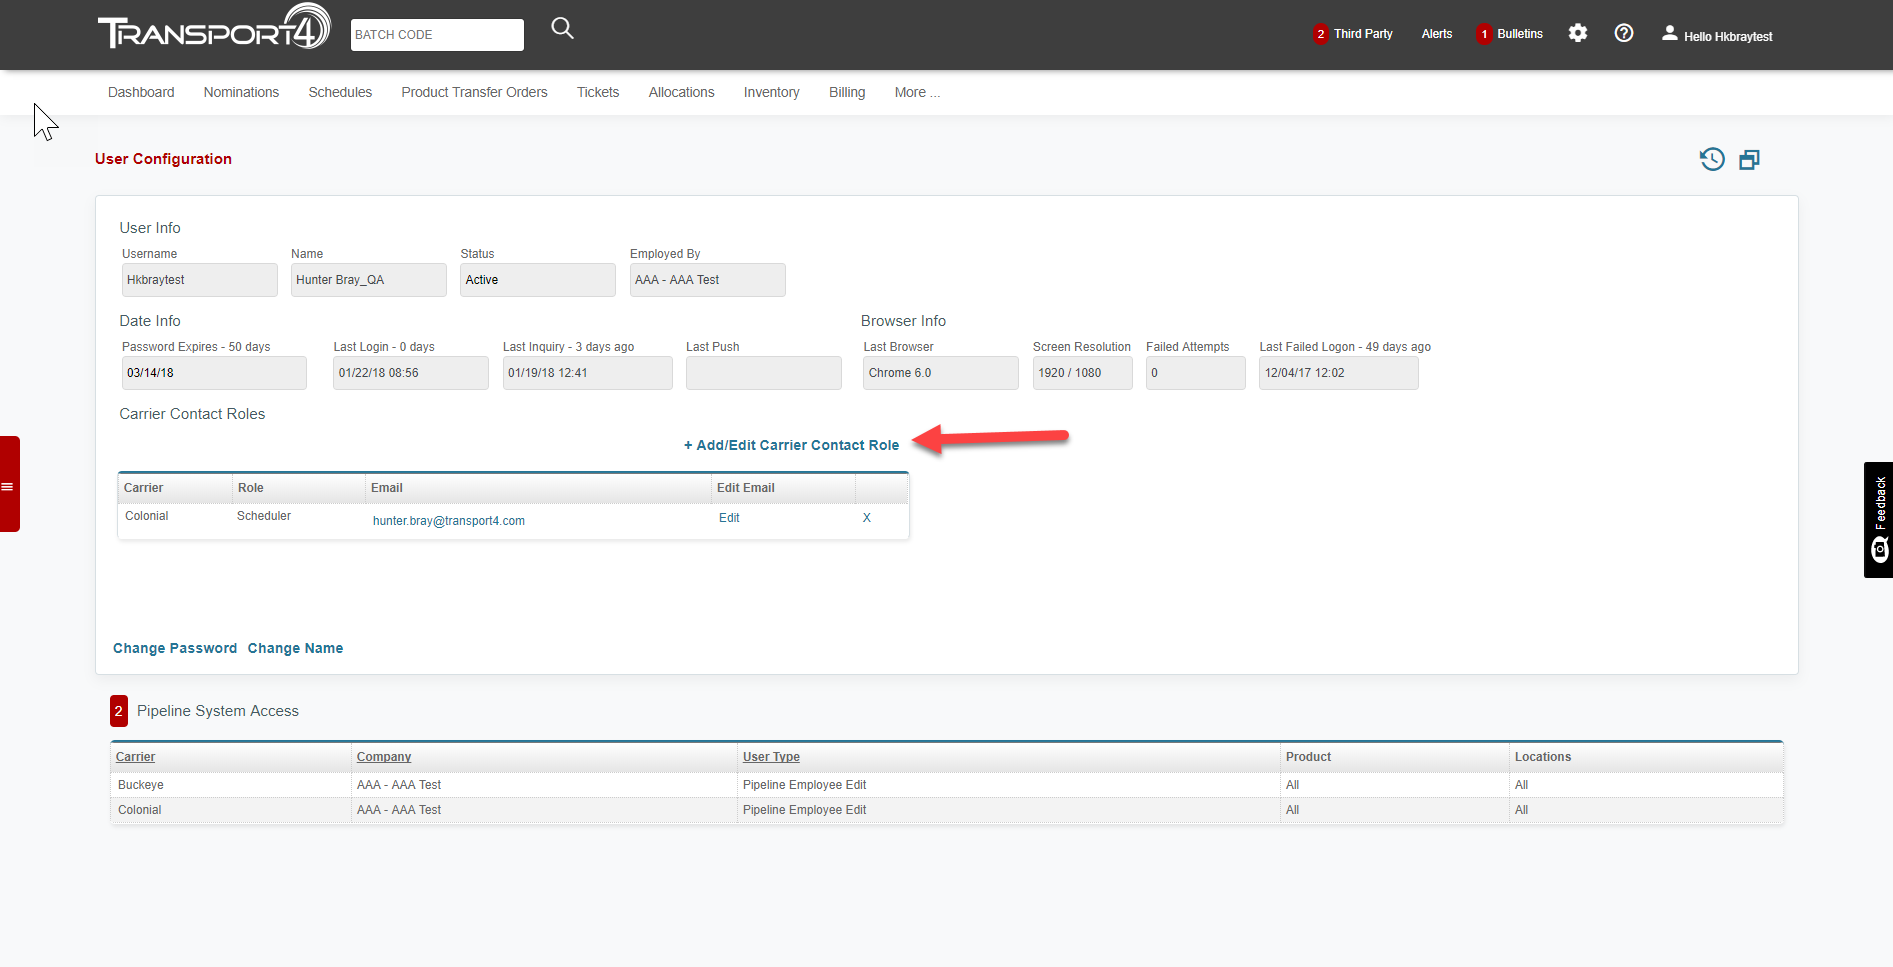Sort the table by User Type column
This screenshot has width=1893, height=967.
770,756
